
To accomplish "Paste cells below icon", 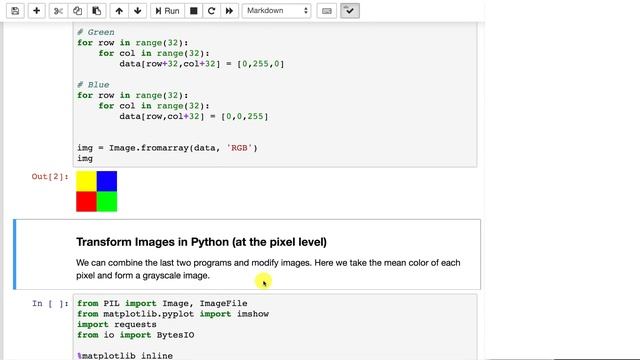I will [x=97, y=11].
